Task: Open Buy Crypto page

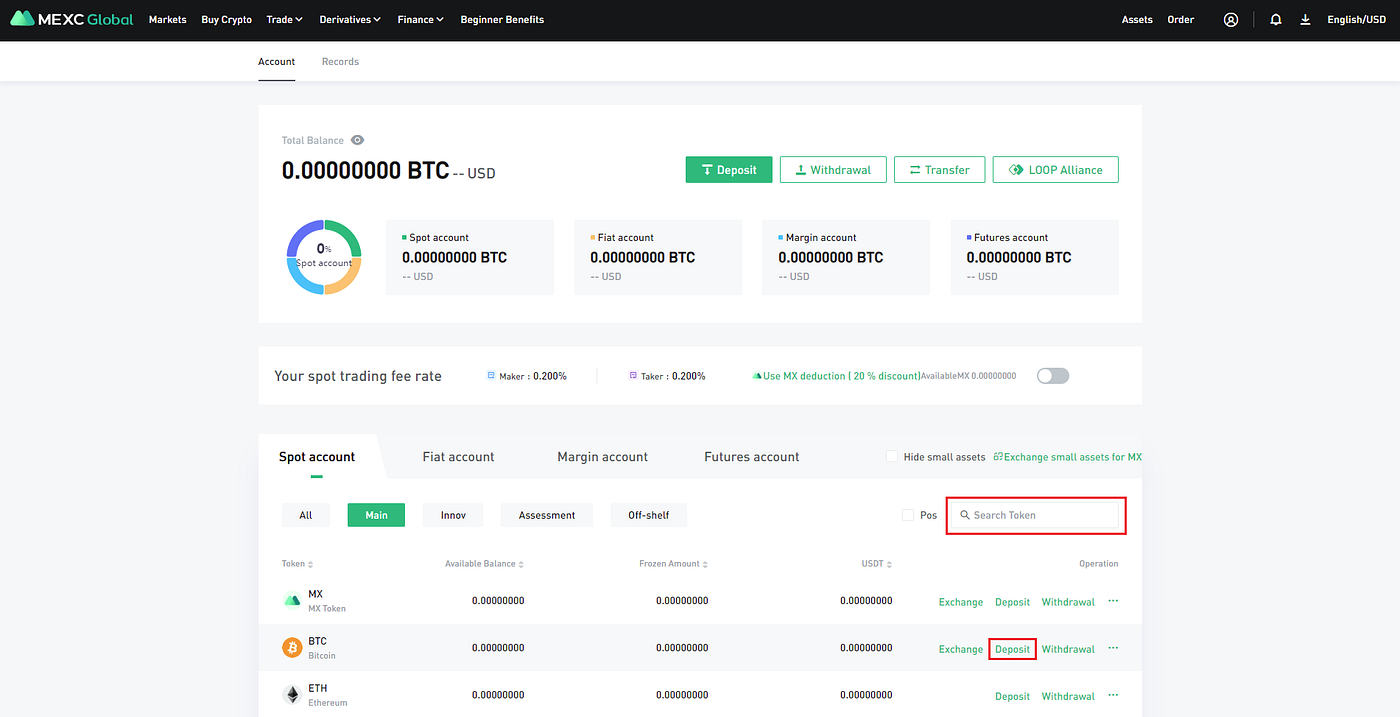Action: click(x=227, y=19)
